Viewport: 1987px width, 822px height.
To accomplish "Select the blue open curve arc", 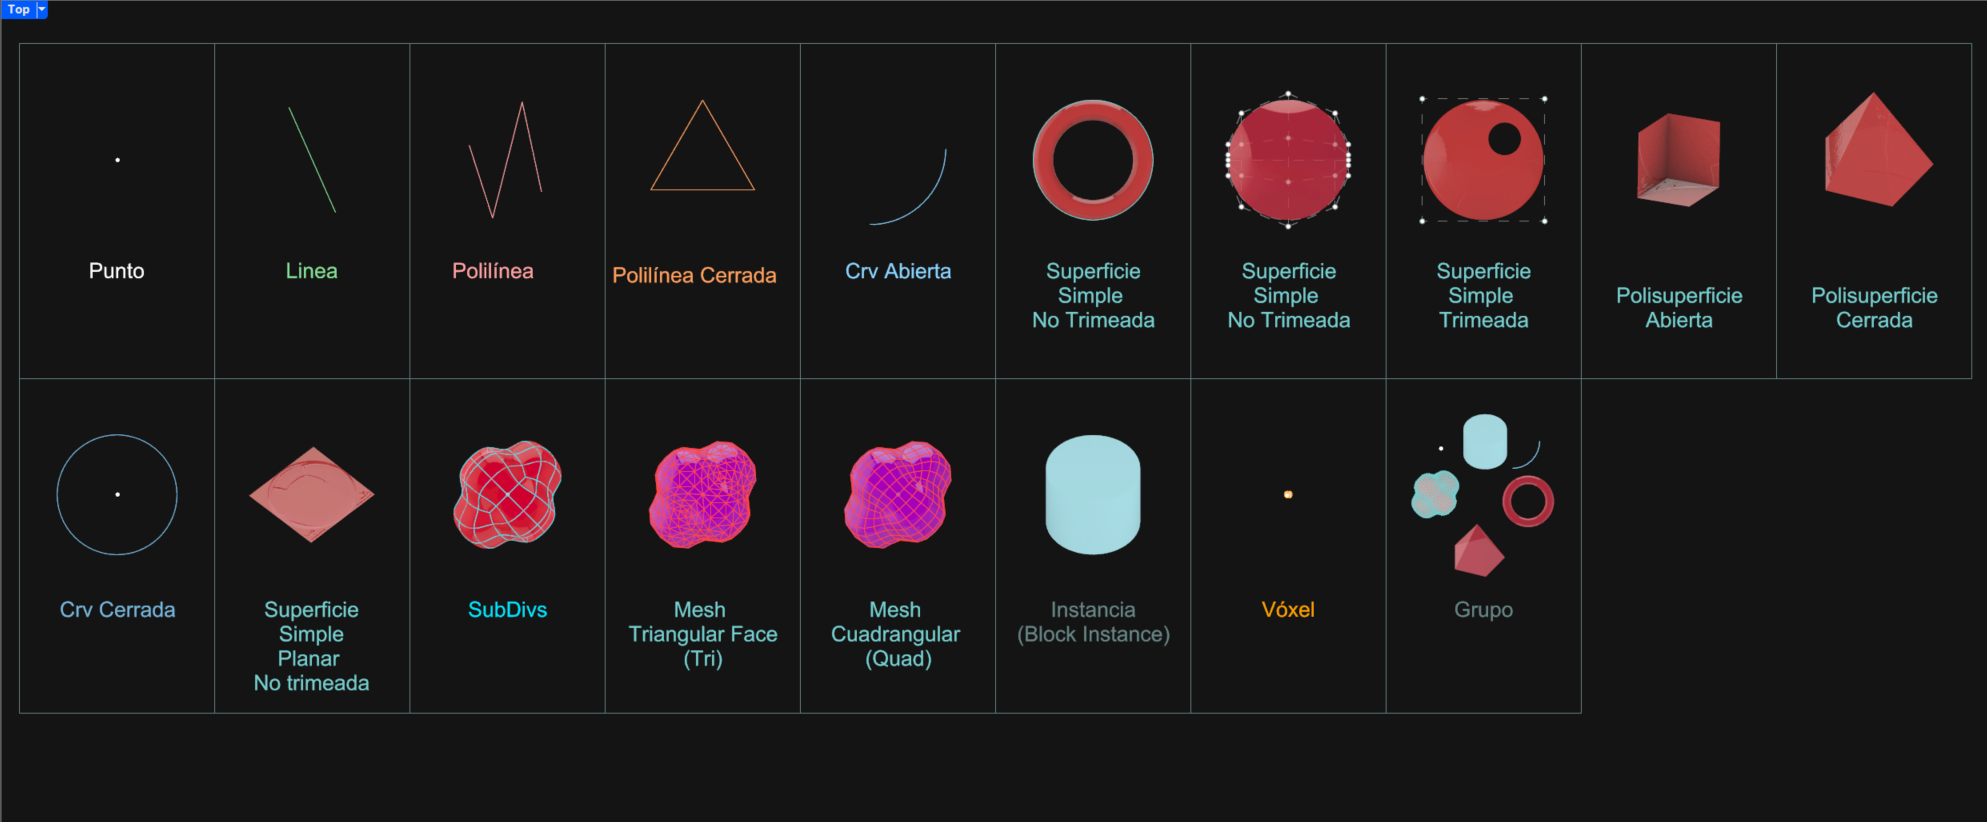I will pos(926,199).
